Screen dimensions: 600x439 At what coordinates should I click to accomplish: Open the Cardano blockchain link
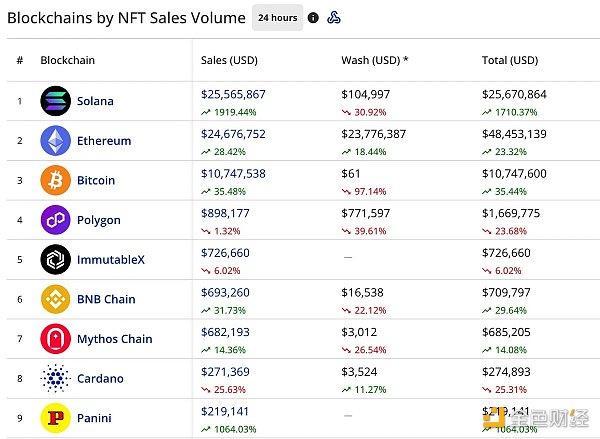(100, 379)
